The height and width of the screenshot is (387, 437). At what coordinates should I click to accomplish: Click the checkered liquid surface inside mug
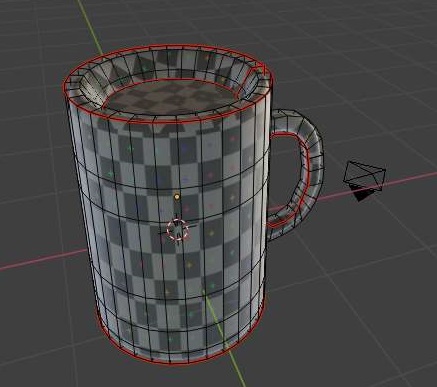(173, 97)
